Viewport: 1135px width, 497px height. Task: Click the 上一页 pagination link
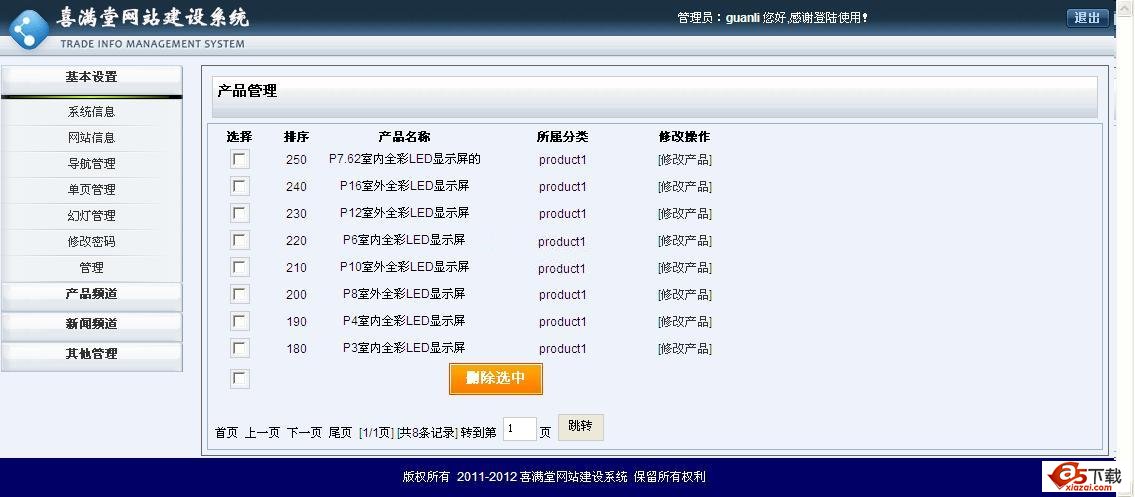point(262,433)
